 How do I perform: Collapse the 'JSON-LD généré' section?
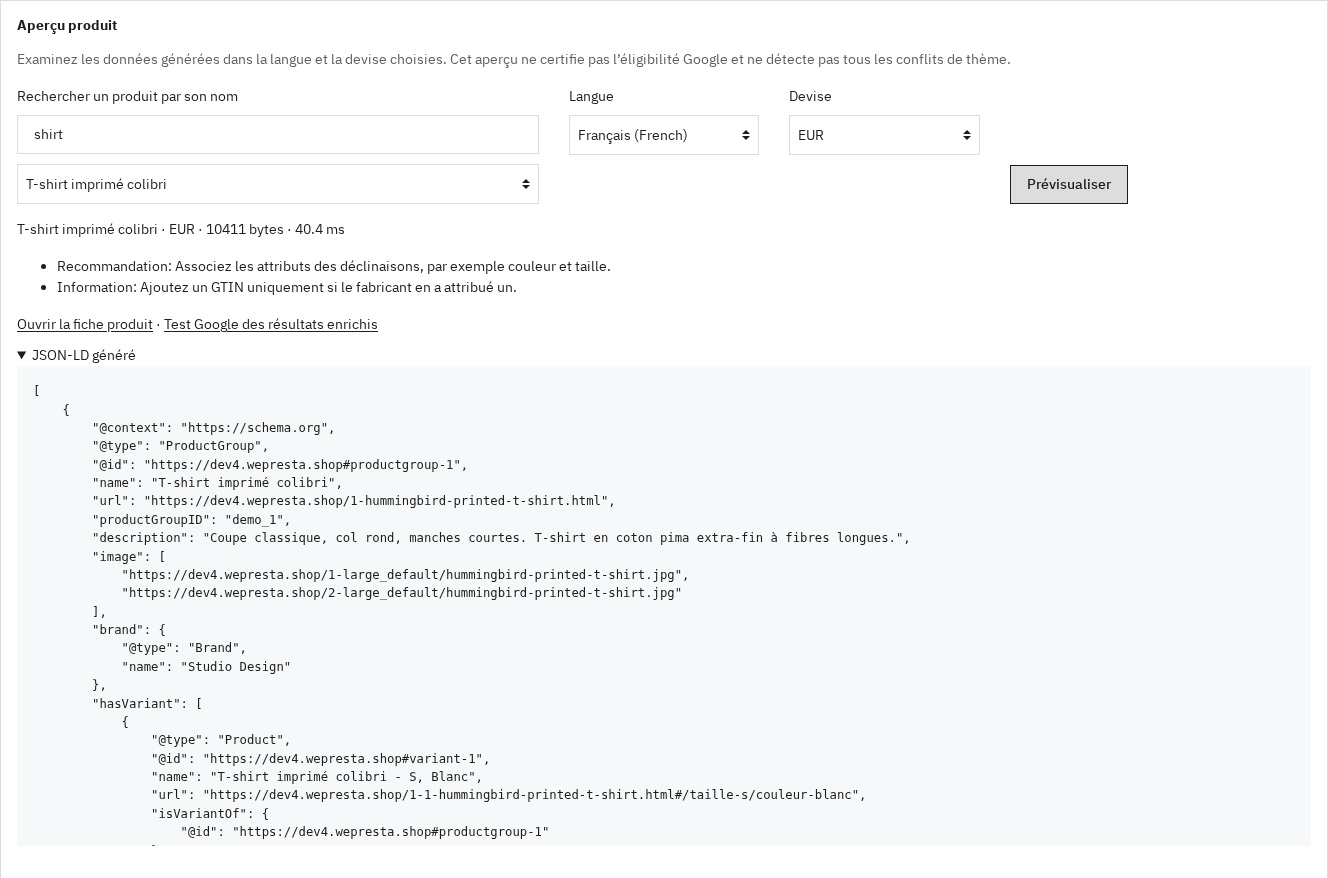[x=77, y=355]
